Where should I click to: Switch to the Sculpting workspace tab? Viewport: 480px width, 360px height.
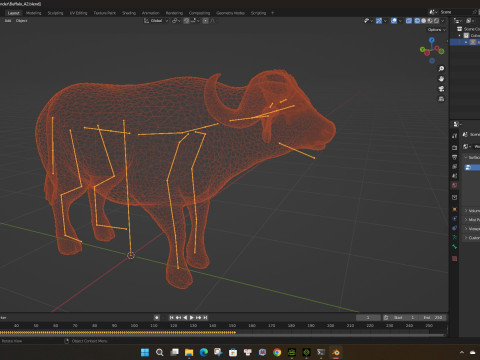click(55, 13)
